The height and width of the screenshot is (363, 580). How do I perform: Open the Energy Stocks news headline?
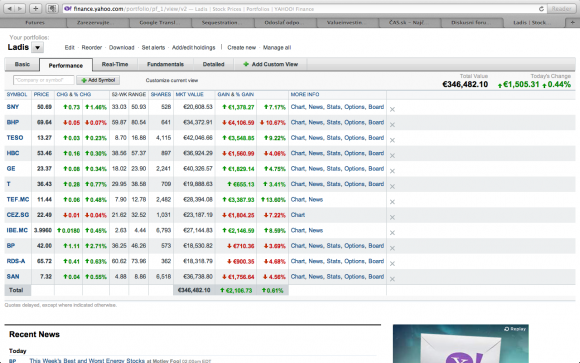pos(87,360)
